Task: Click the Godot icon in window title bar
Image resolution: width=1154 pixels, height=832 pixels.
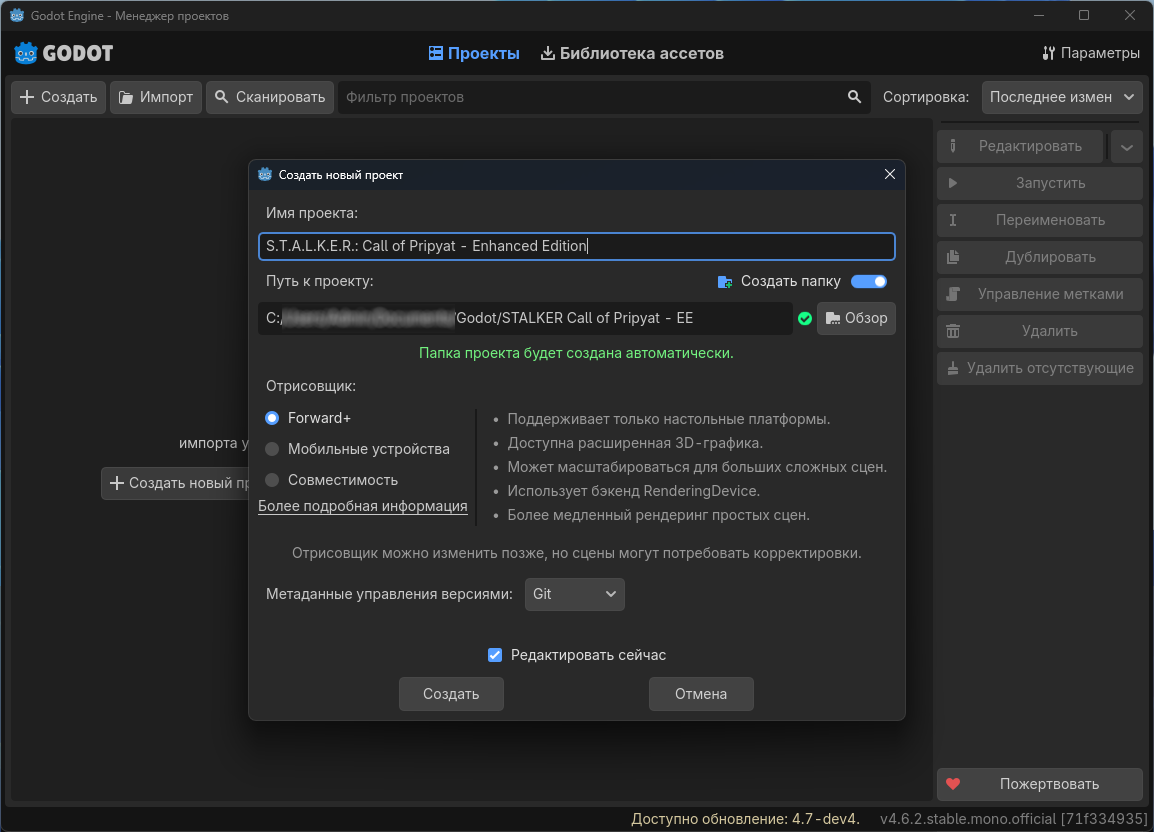Action: pos(17,15)
